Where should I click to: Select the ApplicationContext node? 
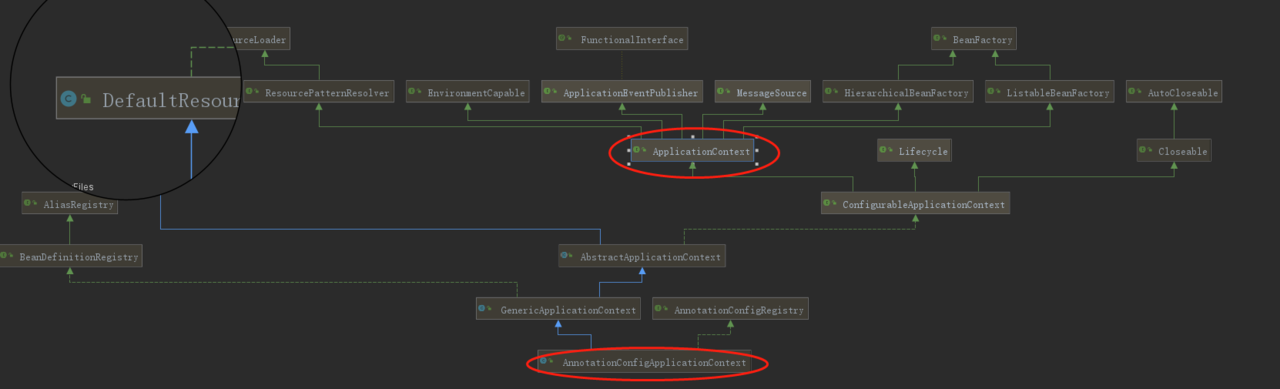pos(692,151)
